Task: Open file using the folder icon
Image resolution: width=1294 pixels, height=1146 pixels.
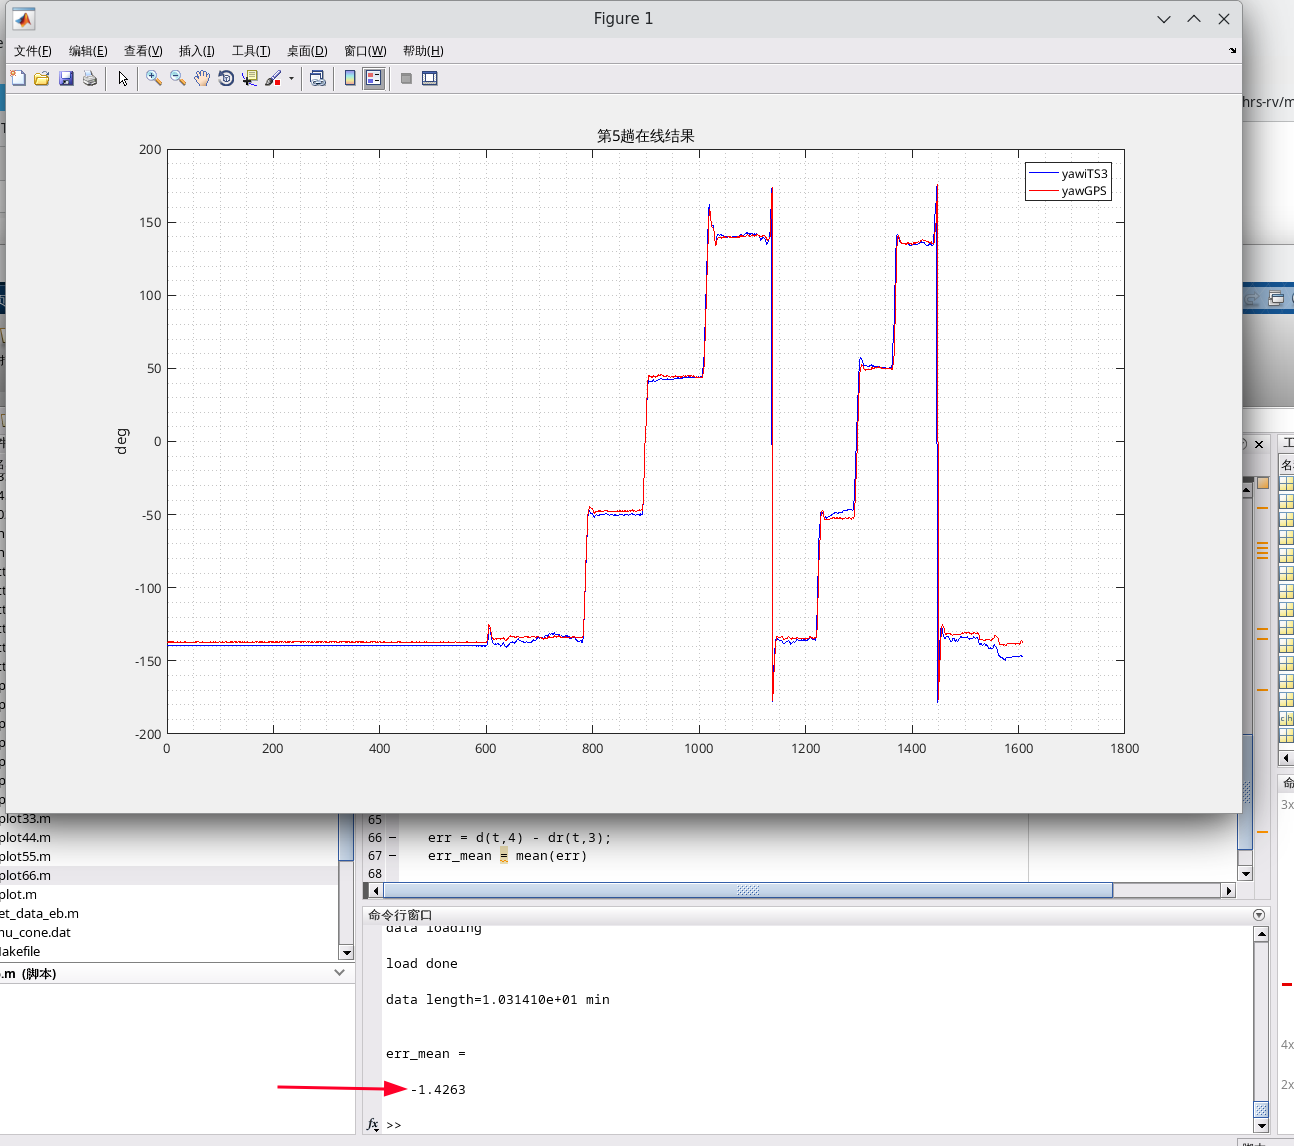Action: [42, 78]
